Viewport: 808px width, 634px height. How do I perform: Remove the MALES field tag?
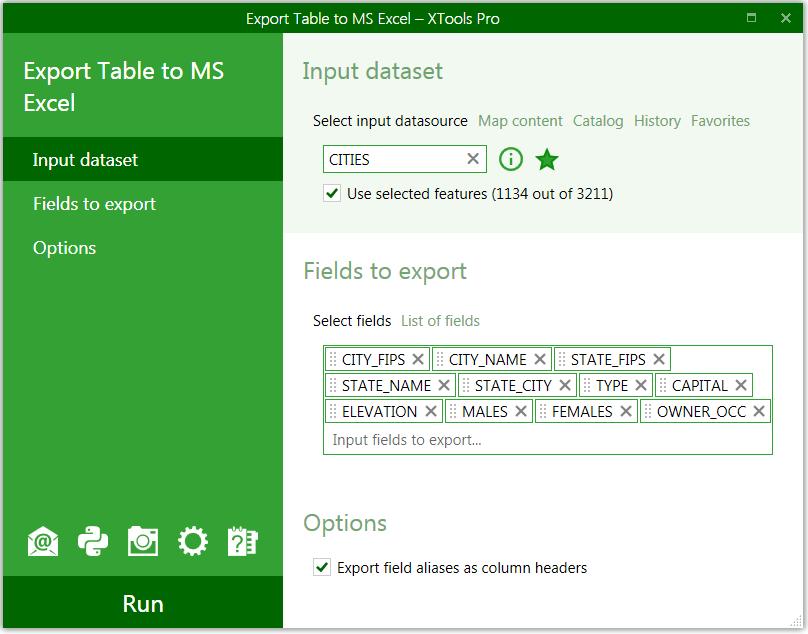point(521,411)
